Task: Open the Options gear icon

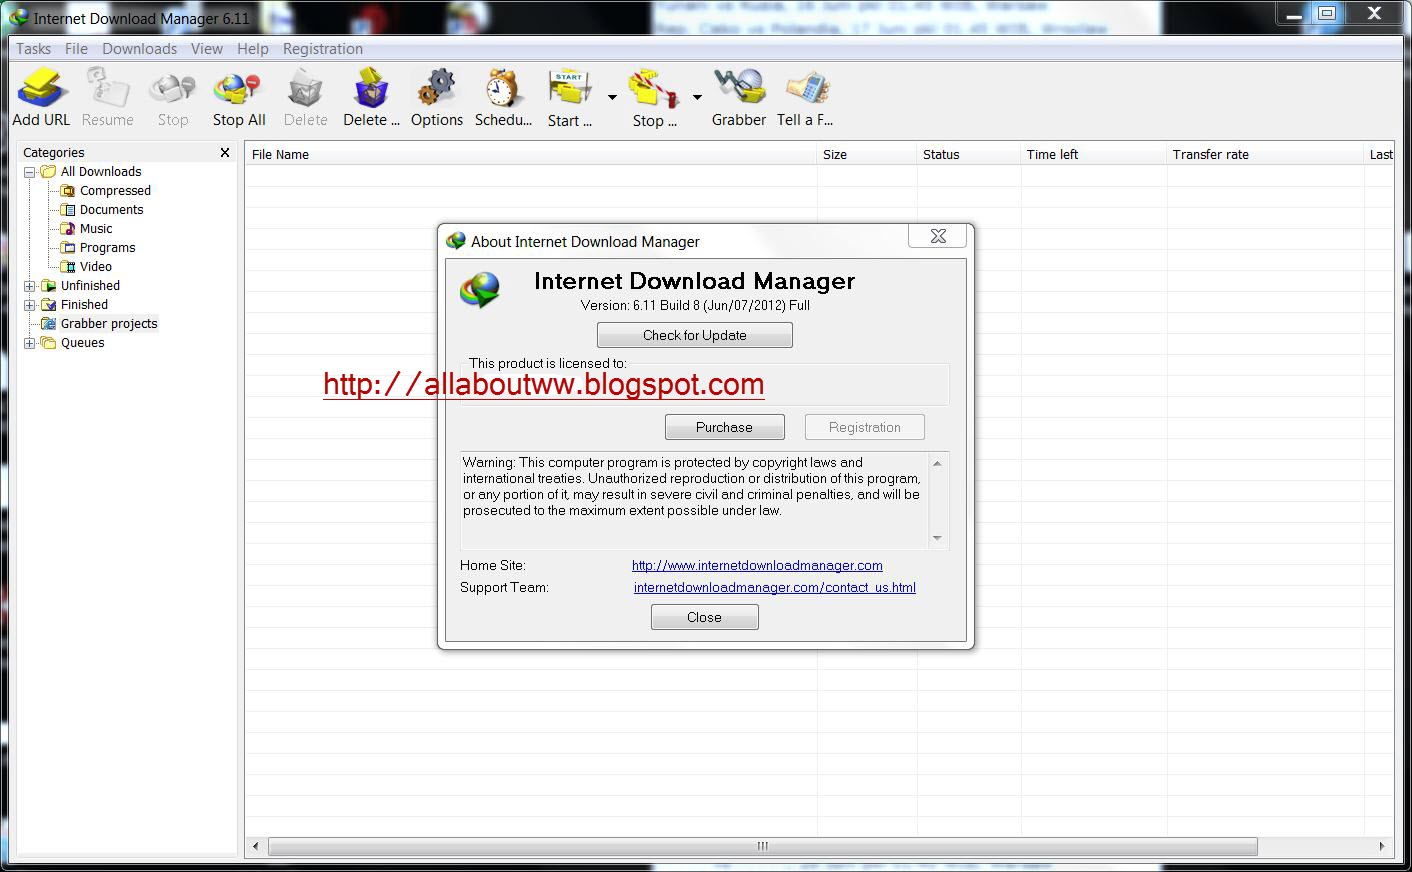Action: (436, 88)
